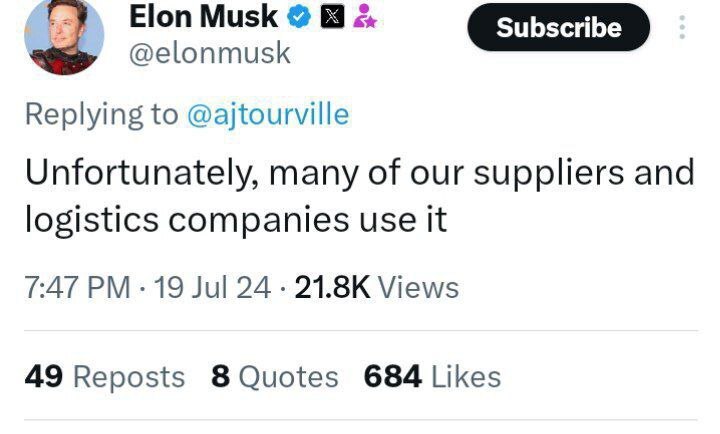Viewport: 720px width, 434px height.
Task: View the 21.8K Views analytics
Action: click(376, 288)
